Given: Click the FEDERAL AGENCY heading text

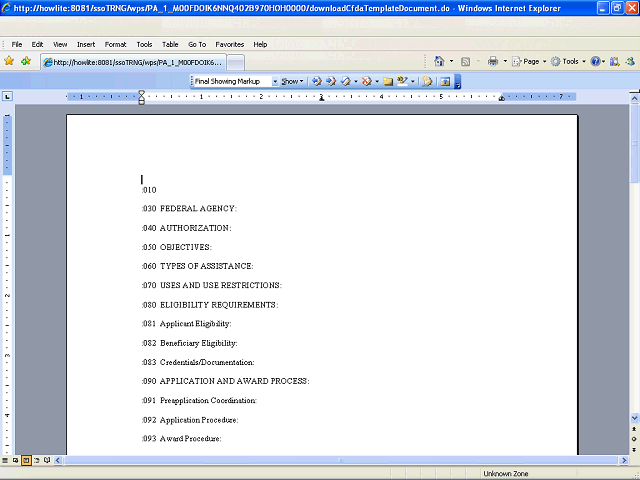Looking at the screenshot, I should point(198,209).
